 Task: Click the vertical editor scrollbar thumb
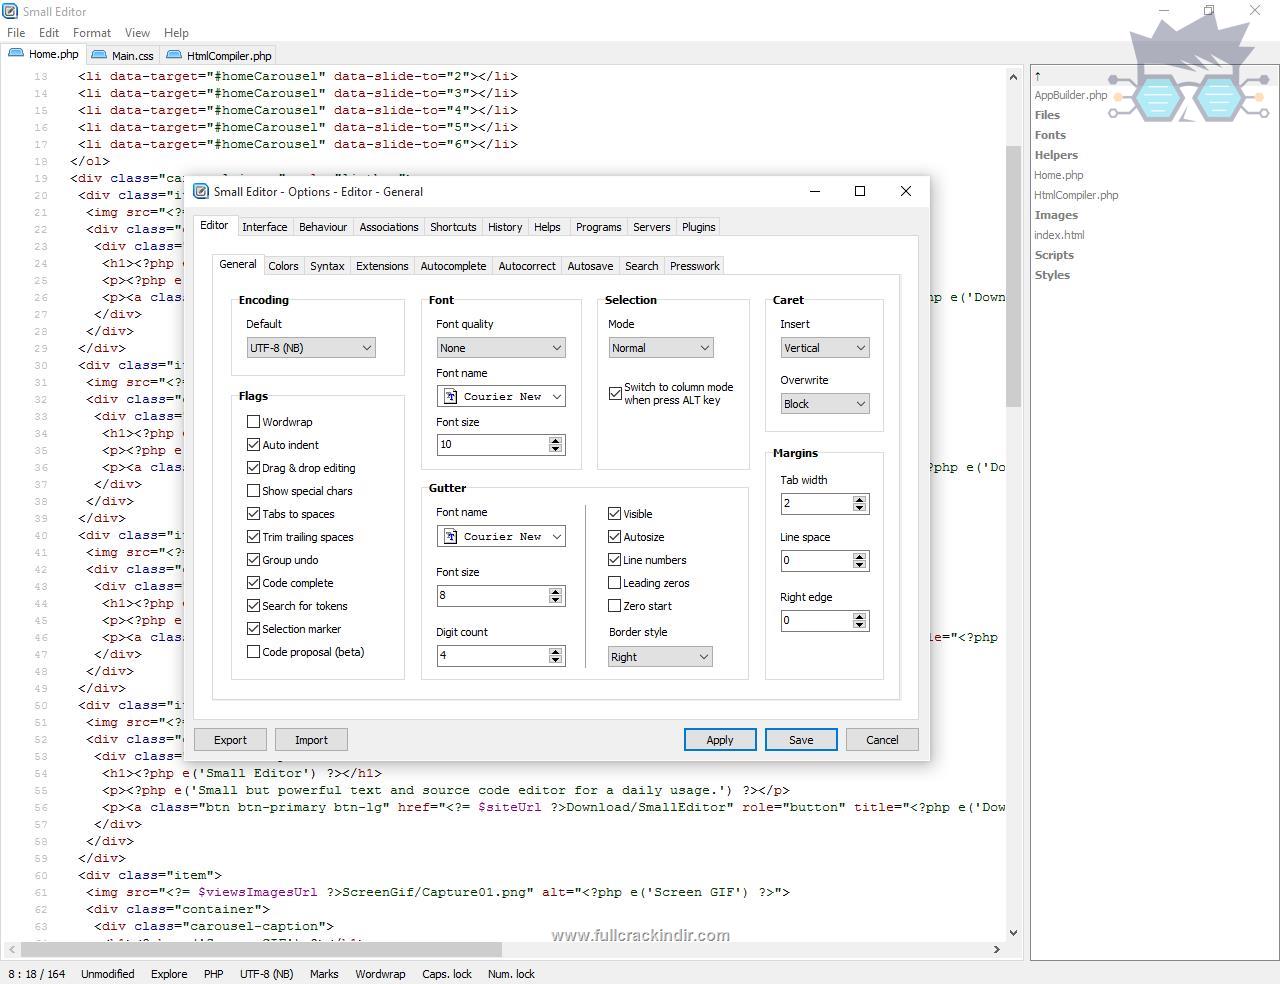point(1013,276)
